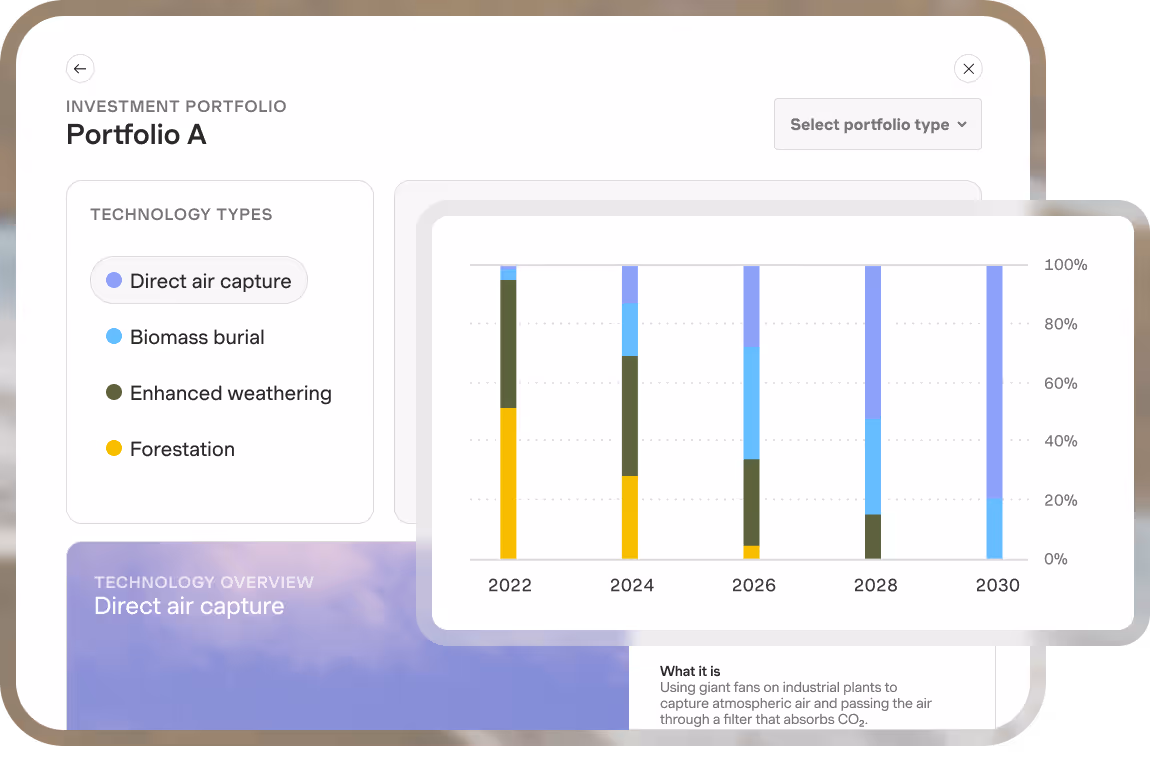Click Direct air capture overview title
The height and width of the screenshot is (766, 1150).
pos(189,606)
